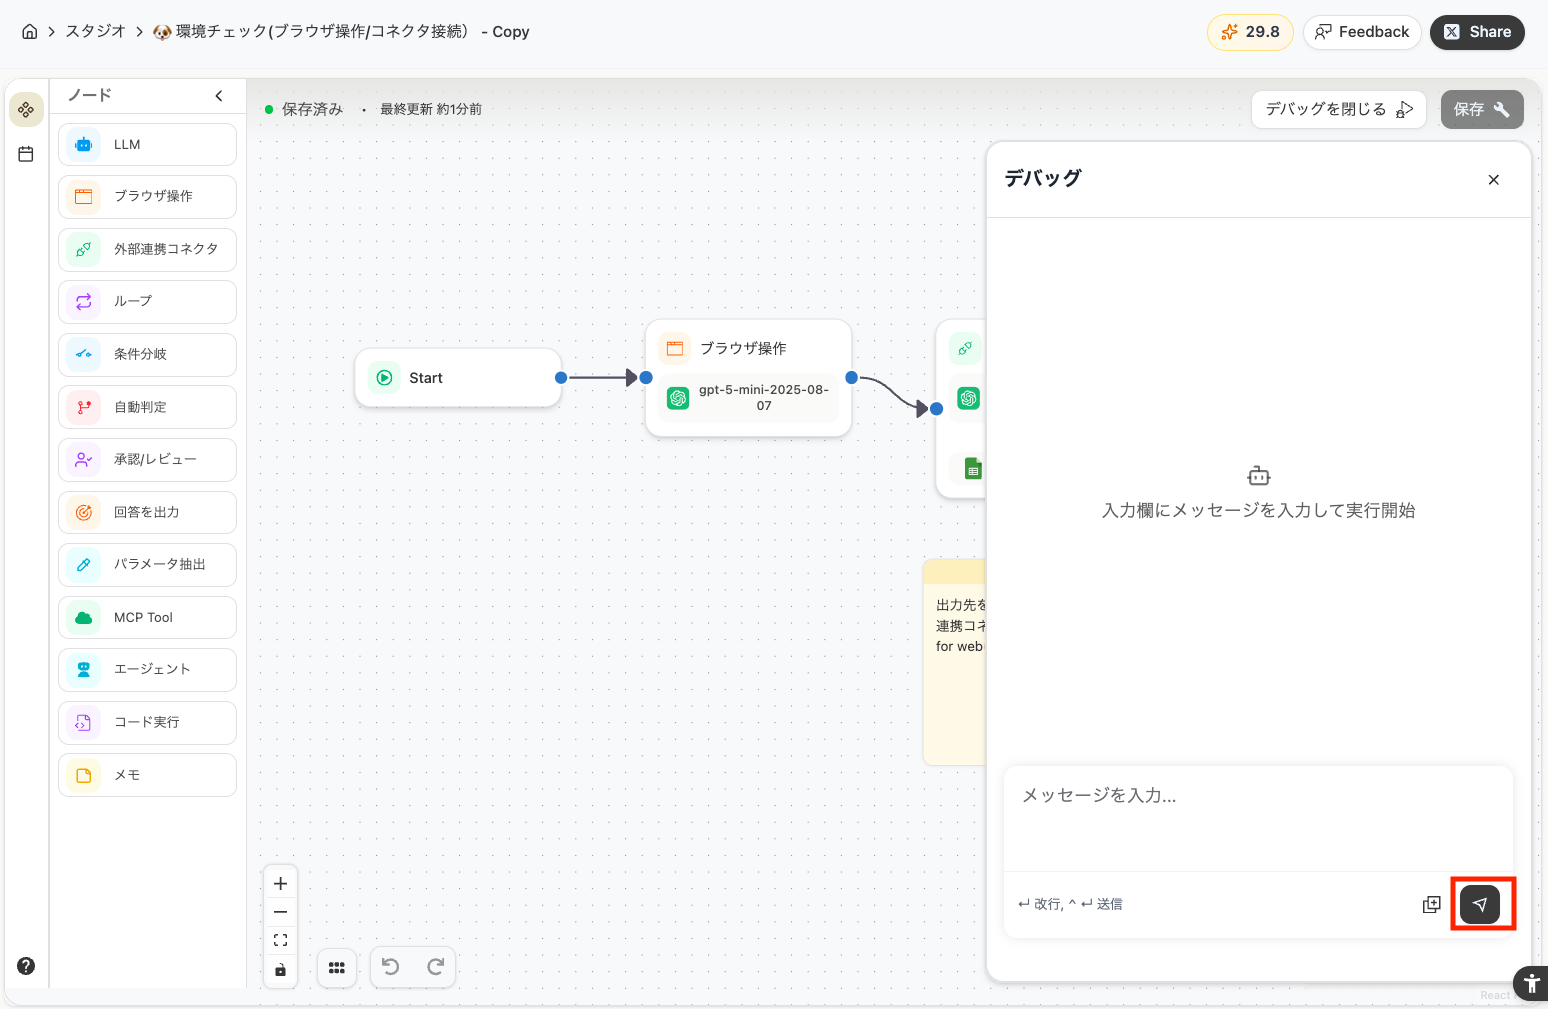Viewport: 1548px width, 1009px height.
Task: Add the エージェント node
Action: pyautogui.click(x=147, y=669)
